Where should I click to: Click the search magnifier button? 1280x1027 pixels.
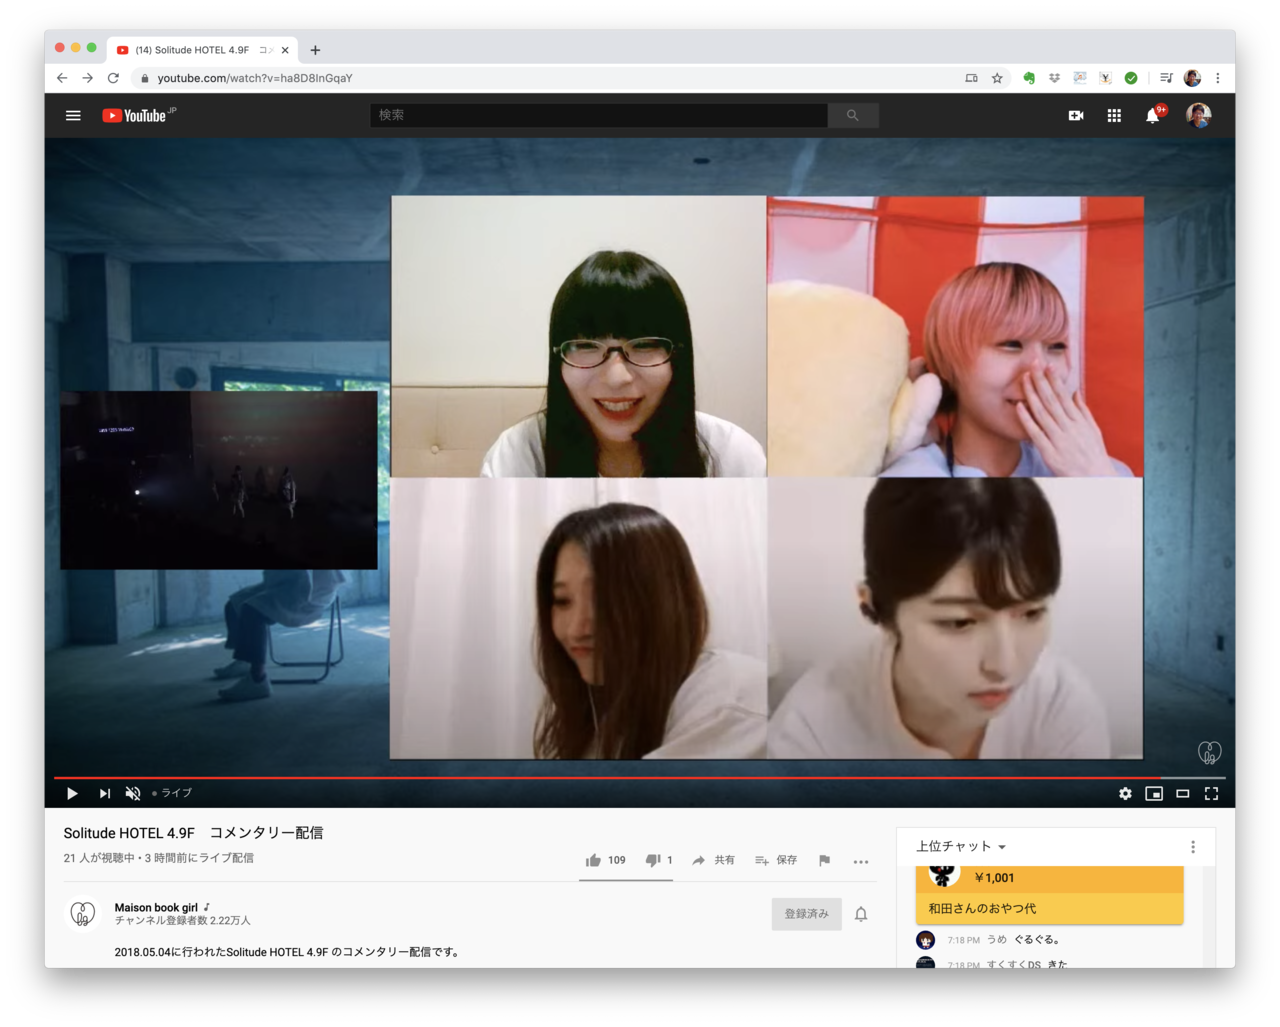(852, 116)
